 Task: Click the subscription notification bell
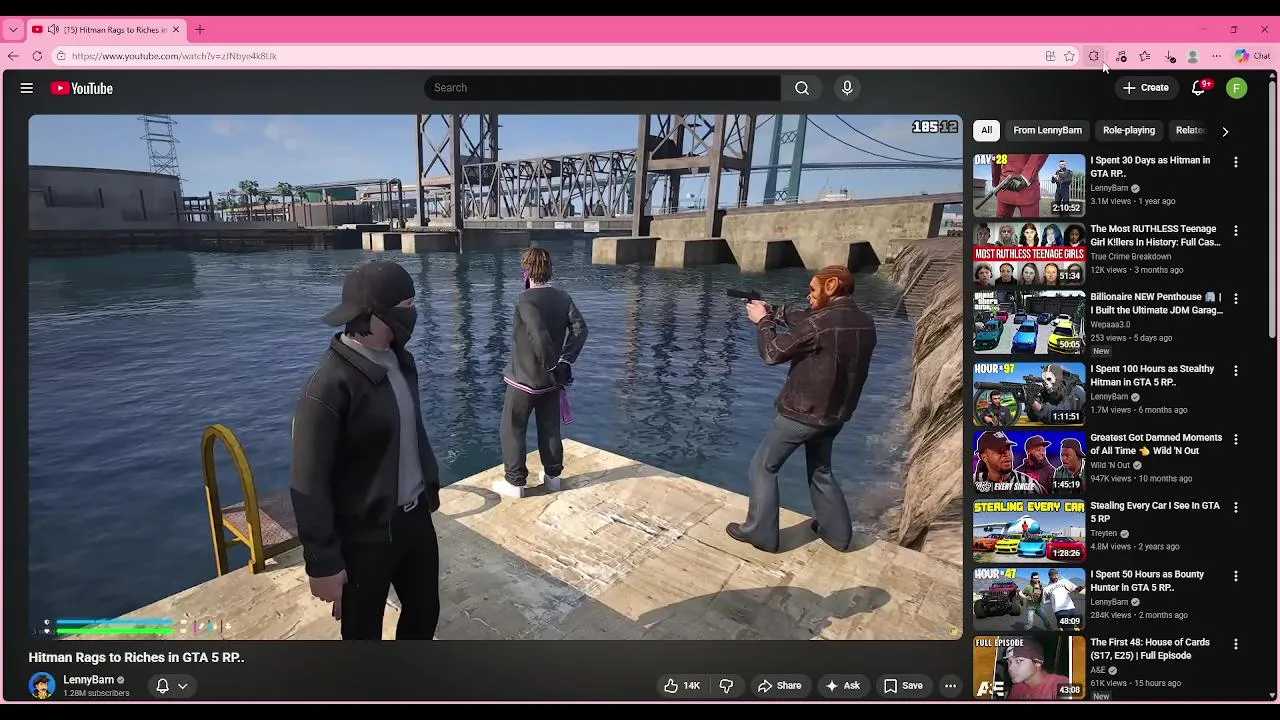pyautogui.click(x=162, y=686)
